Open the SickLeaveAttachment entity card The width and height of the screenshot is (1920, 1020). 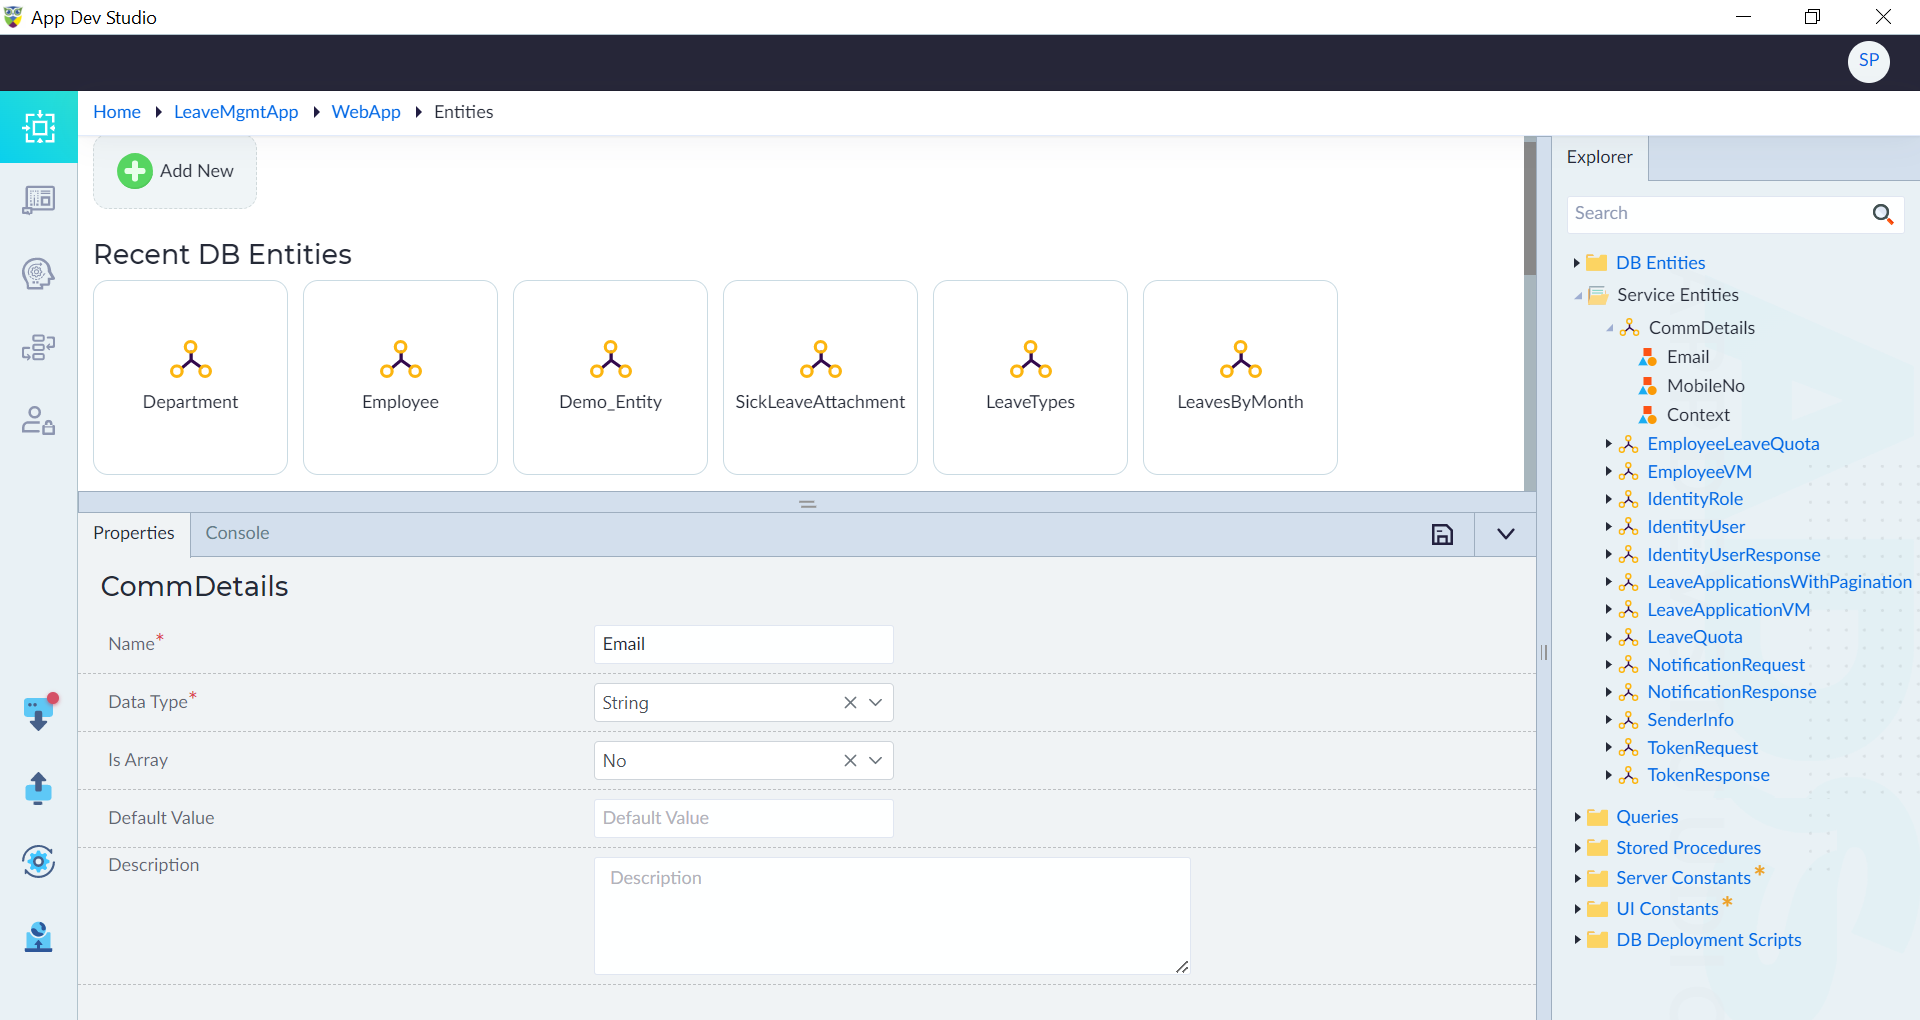point(820,378)
